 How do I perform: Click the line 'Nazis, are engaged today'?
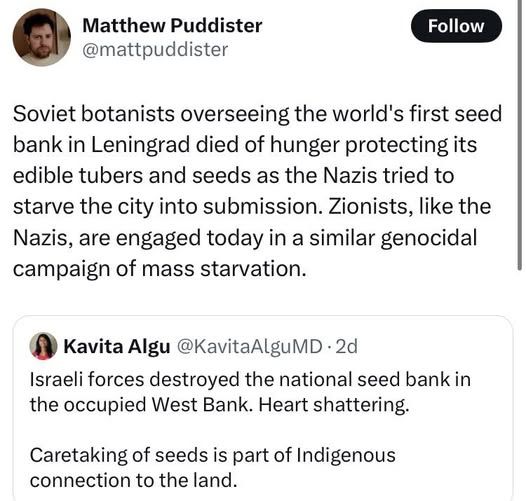click(245, 238)
